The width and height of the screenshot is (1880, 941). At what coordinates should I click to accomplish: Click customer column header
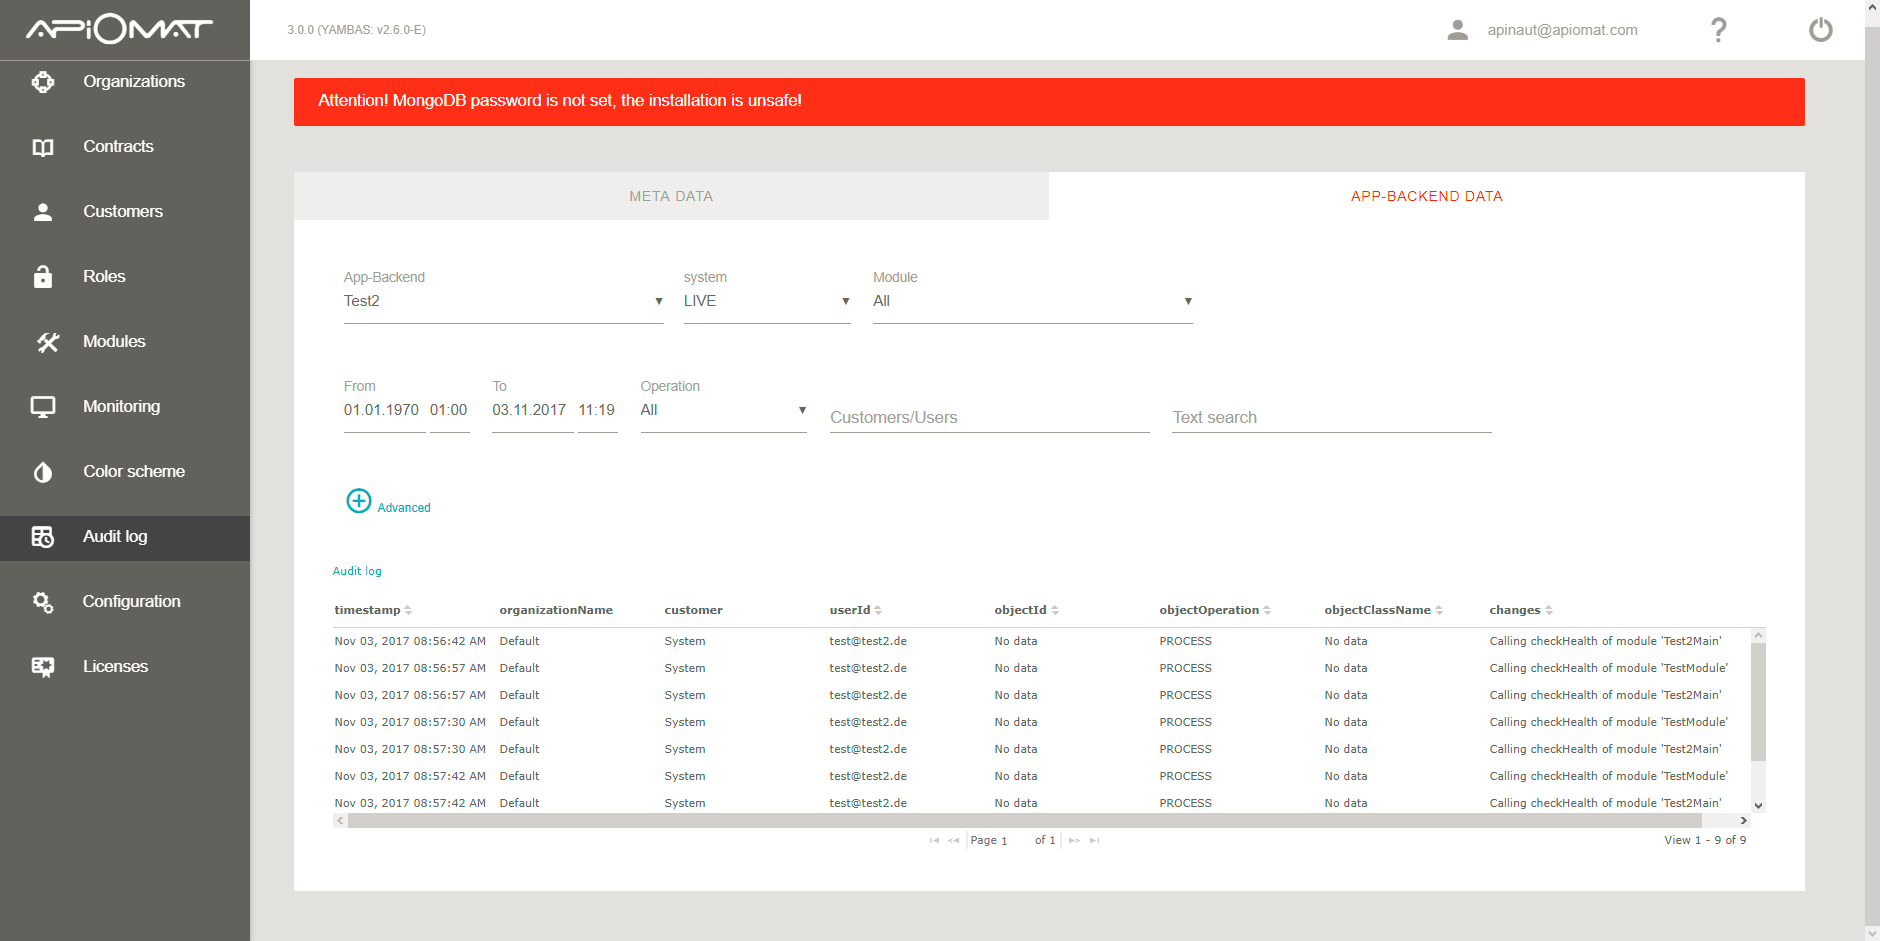click(x=693, y=611)
